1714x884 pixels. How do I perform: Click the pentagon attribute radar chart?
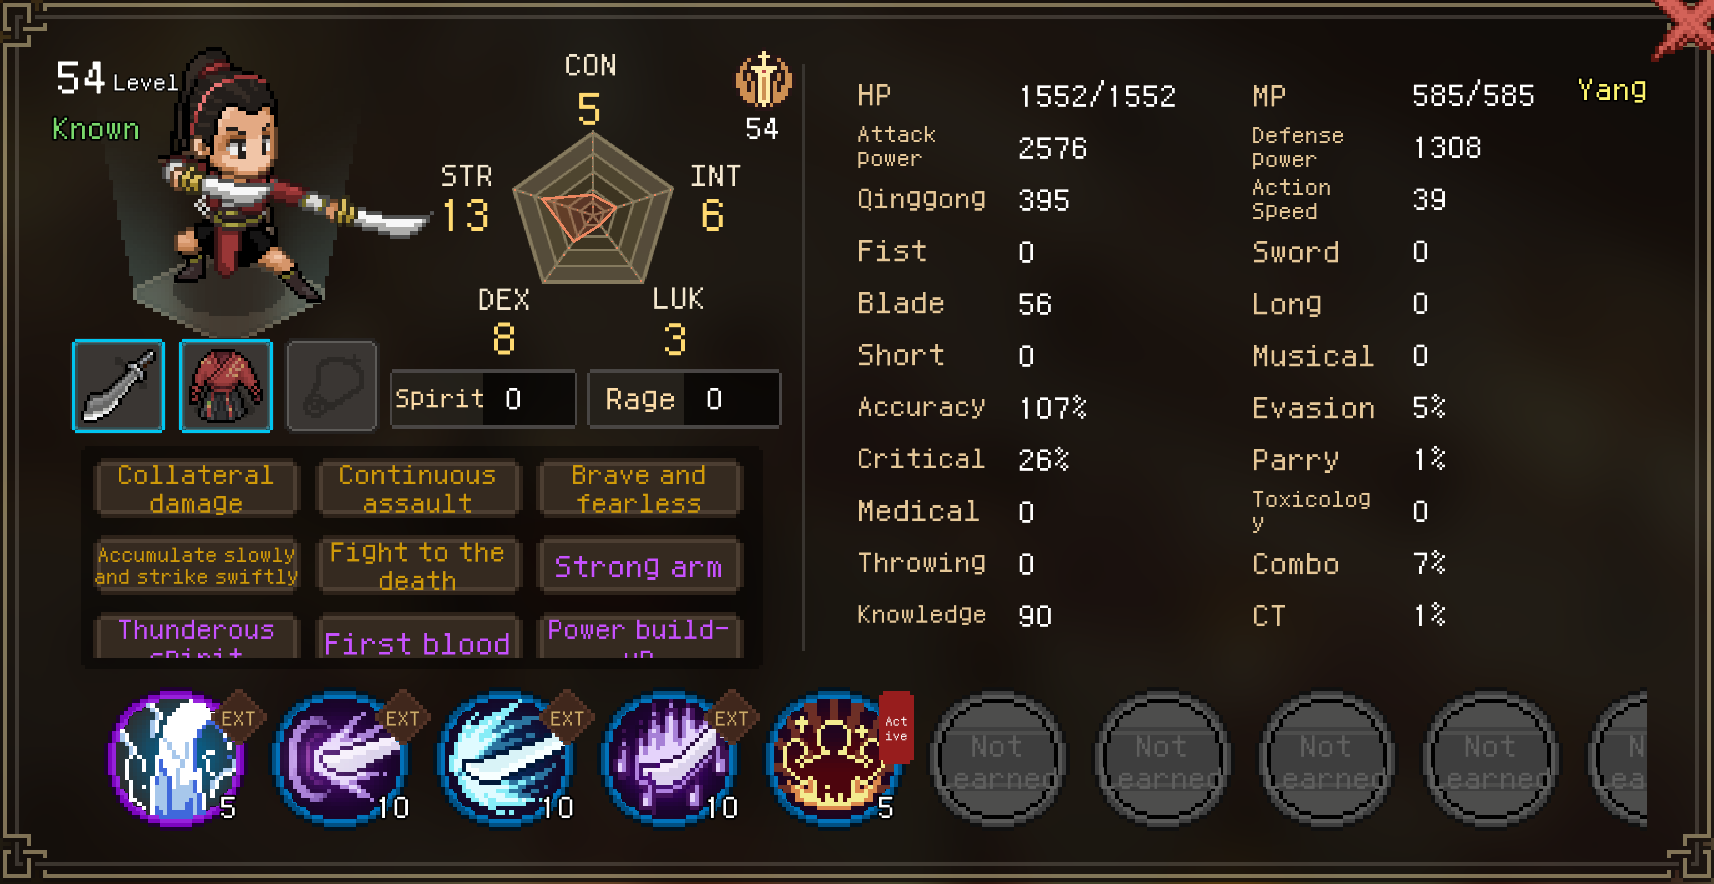pos(593,209)
